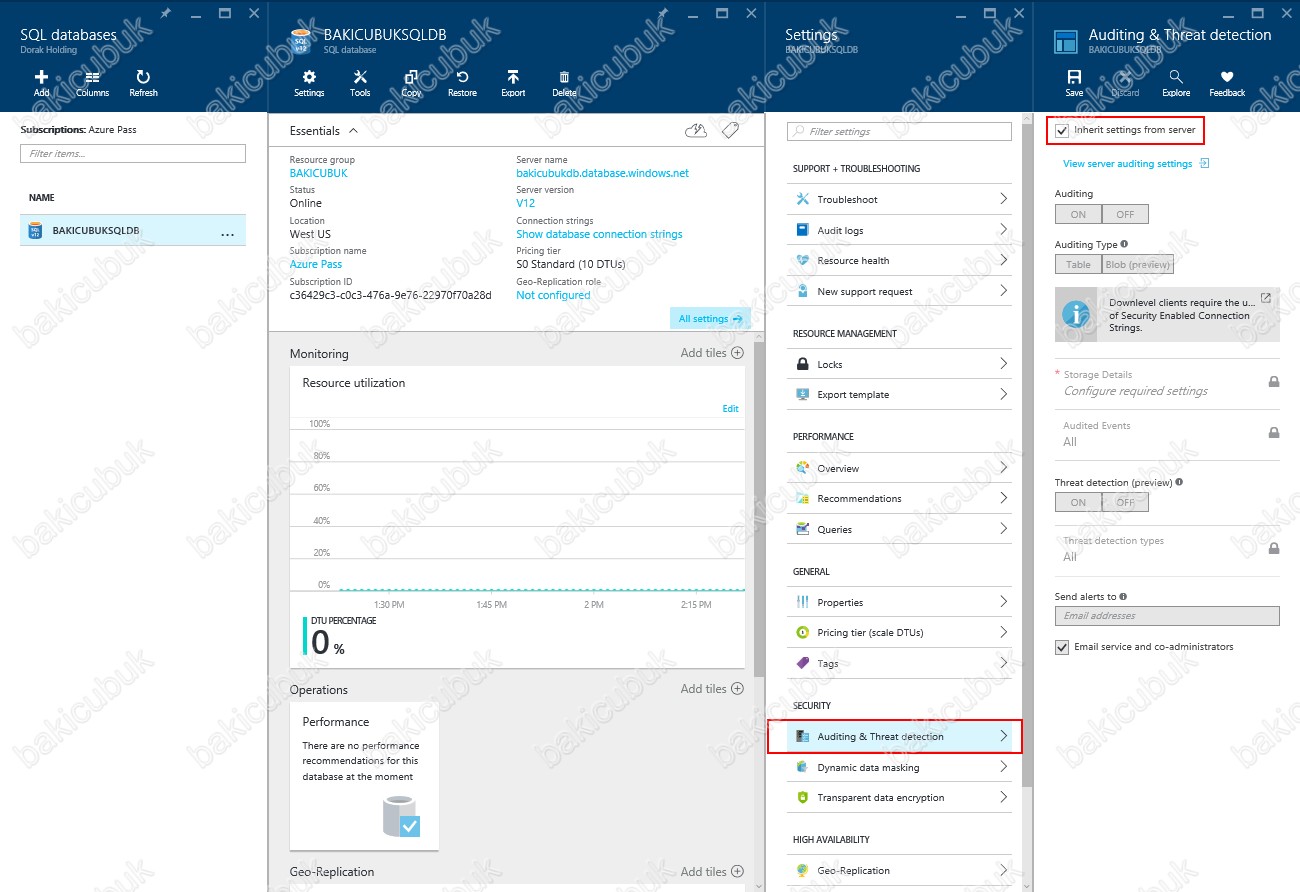Image resolution: width=1300 pixels, height=892 pixels.
Task: Turn Threat detection OFF
Action: click(x=1125, y=503)
